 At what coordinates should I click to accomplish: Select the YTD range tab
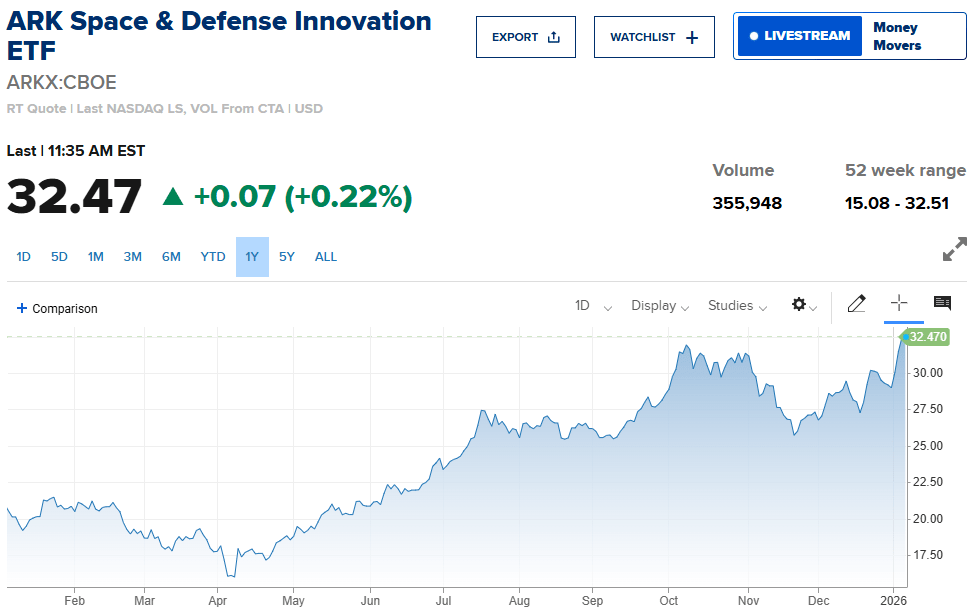click(x=213, y=257)
